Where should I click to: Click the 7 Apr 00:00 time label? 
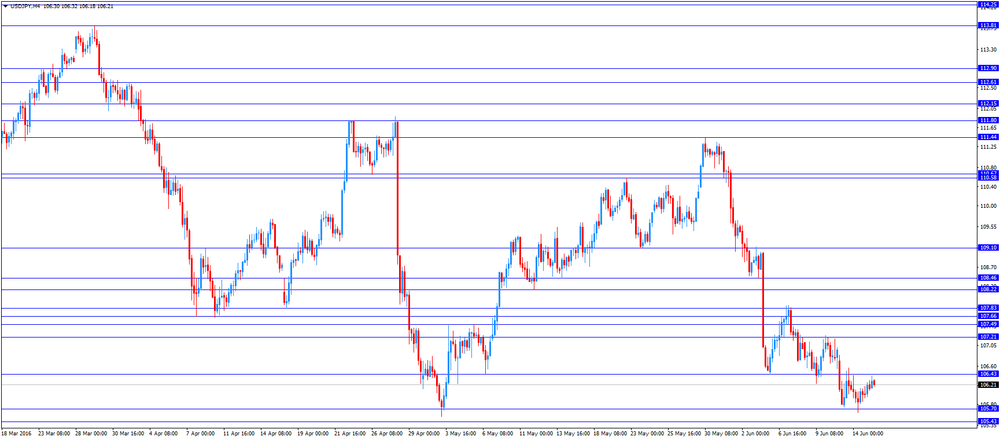point(202,432)
